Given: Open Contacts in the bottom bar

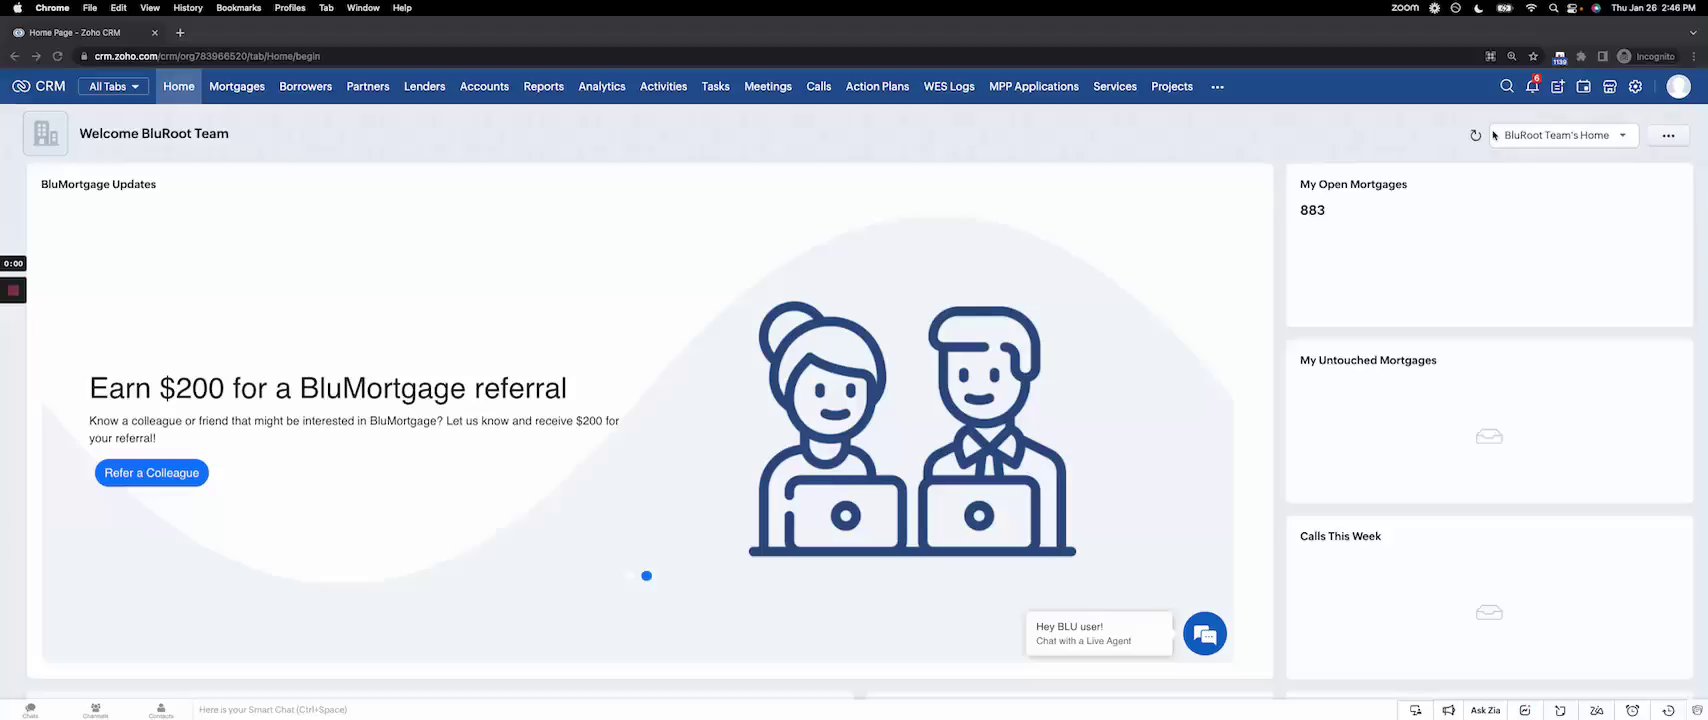Looking at the screenshot, I should [x=161, y=710].
